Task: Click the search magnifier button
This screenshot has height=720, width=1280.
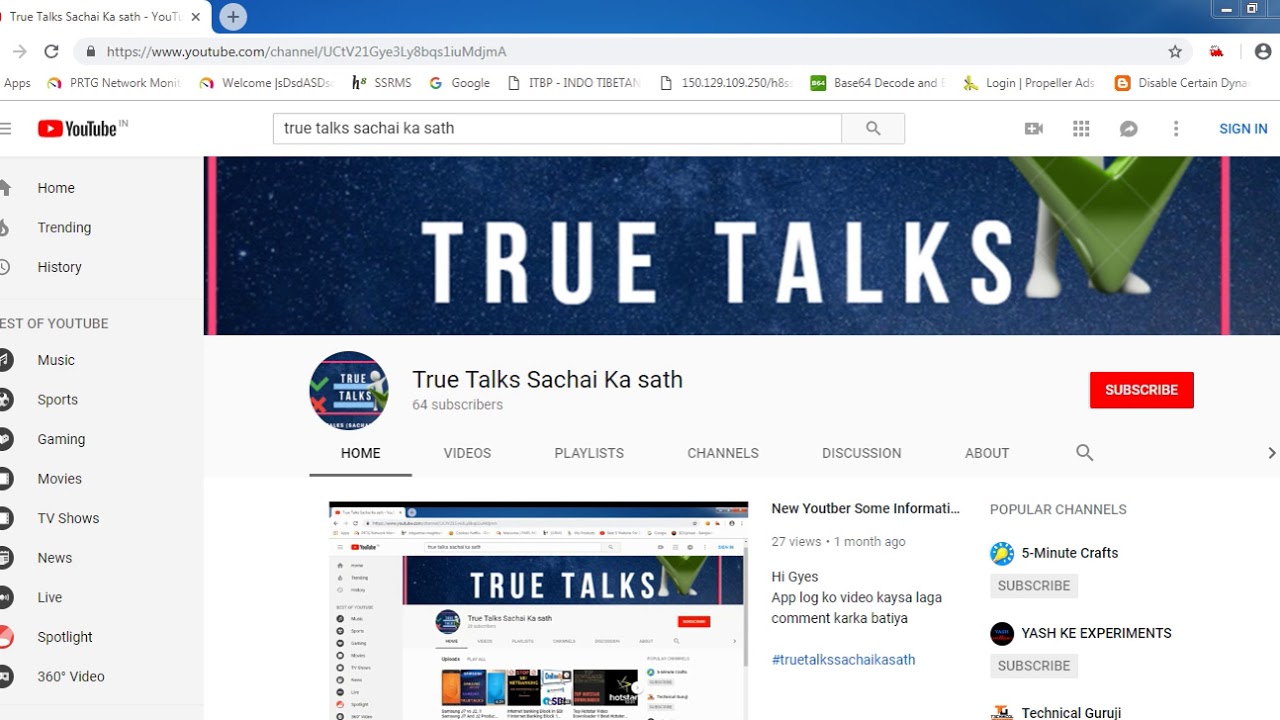Action: 873,129
